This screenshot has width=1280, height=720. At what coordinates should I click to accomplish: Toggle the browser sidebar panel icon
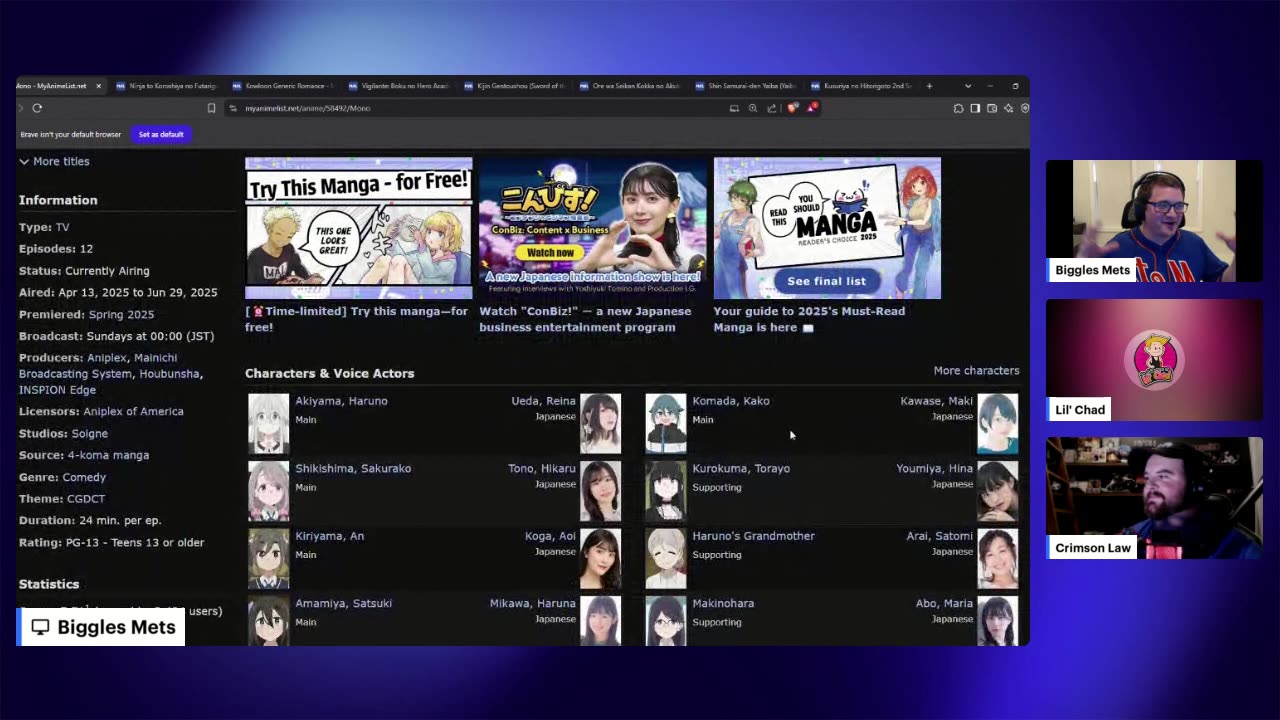click(x=975, y=108)
